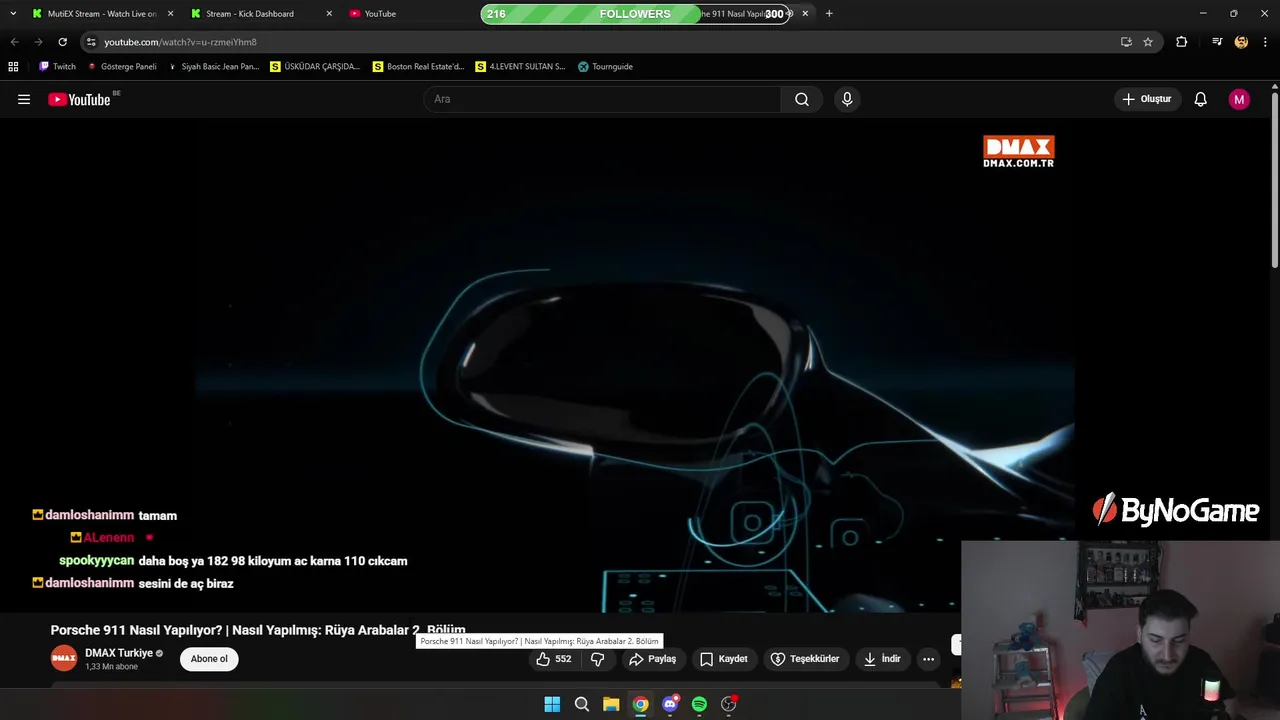Open the YouTube guide hamburger menu
This screenshot has width=1280, height=720.
[x=24, y=99]
